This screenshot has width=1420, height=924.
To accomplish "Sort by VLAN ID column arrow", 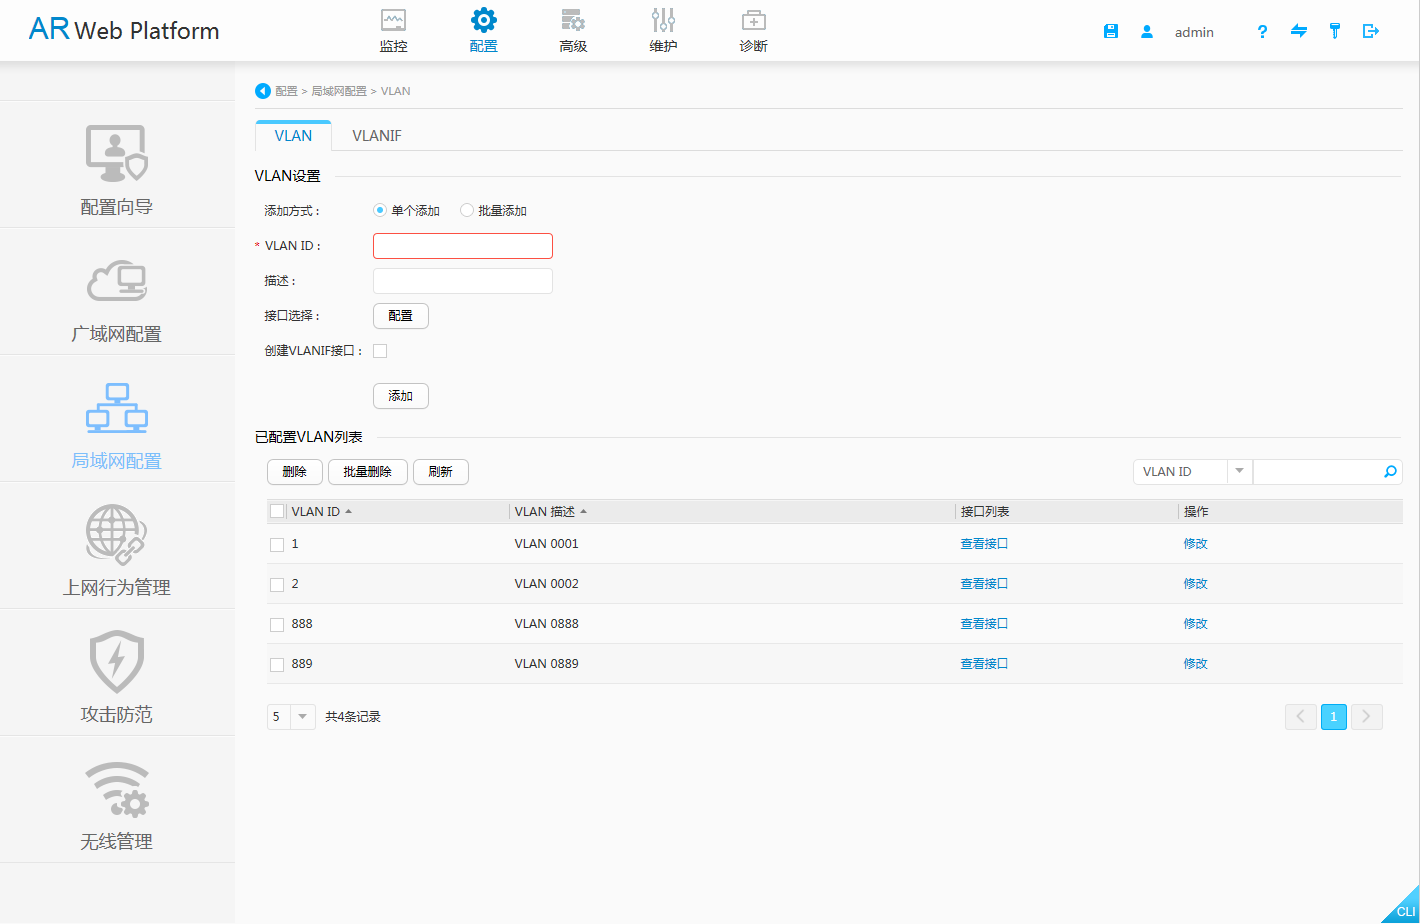I will click(348, 512).
